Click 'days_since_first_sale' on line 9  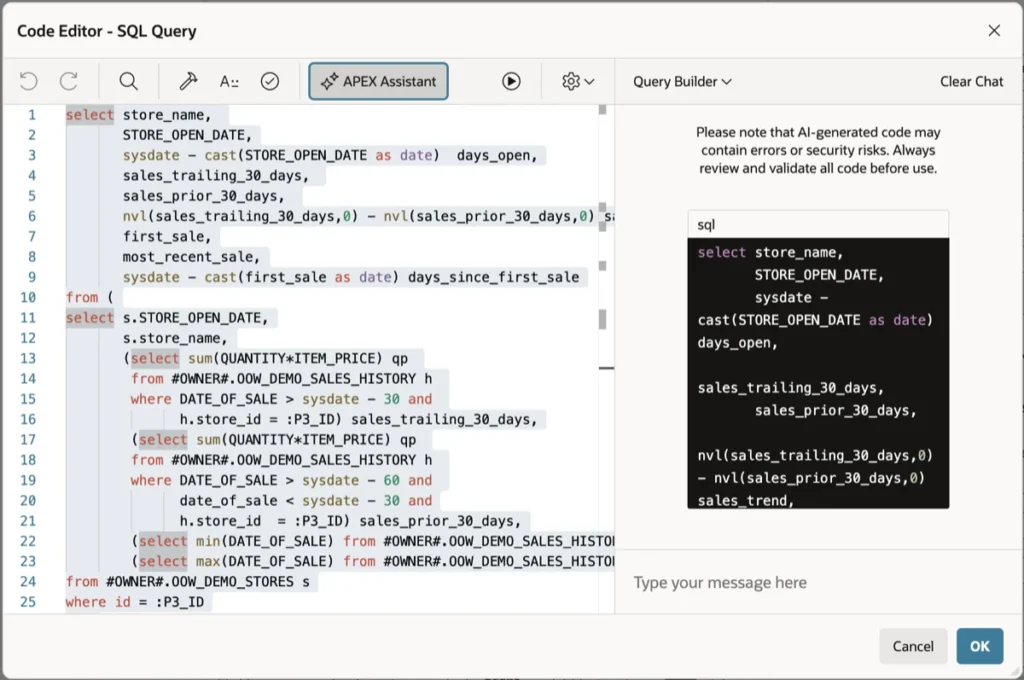point(493,277)
